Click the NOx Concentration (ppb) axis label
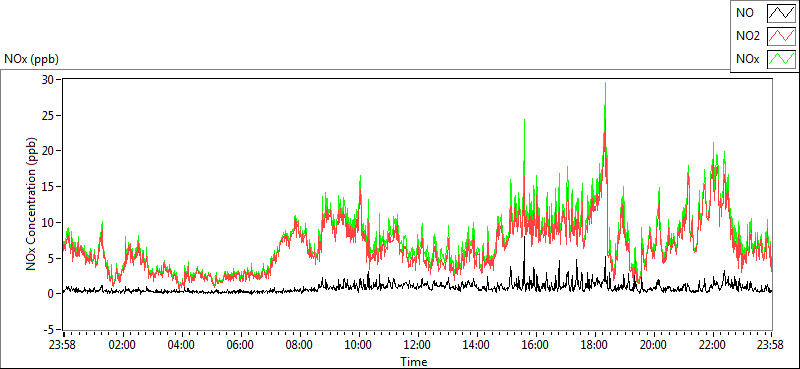The height and width of the screenshot is (369, 800). 32,203
